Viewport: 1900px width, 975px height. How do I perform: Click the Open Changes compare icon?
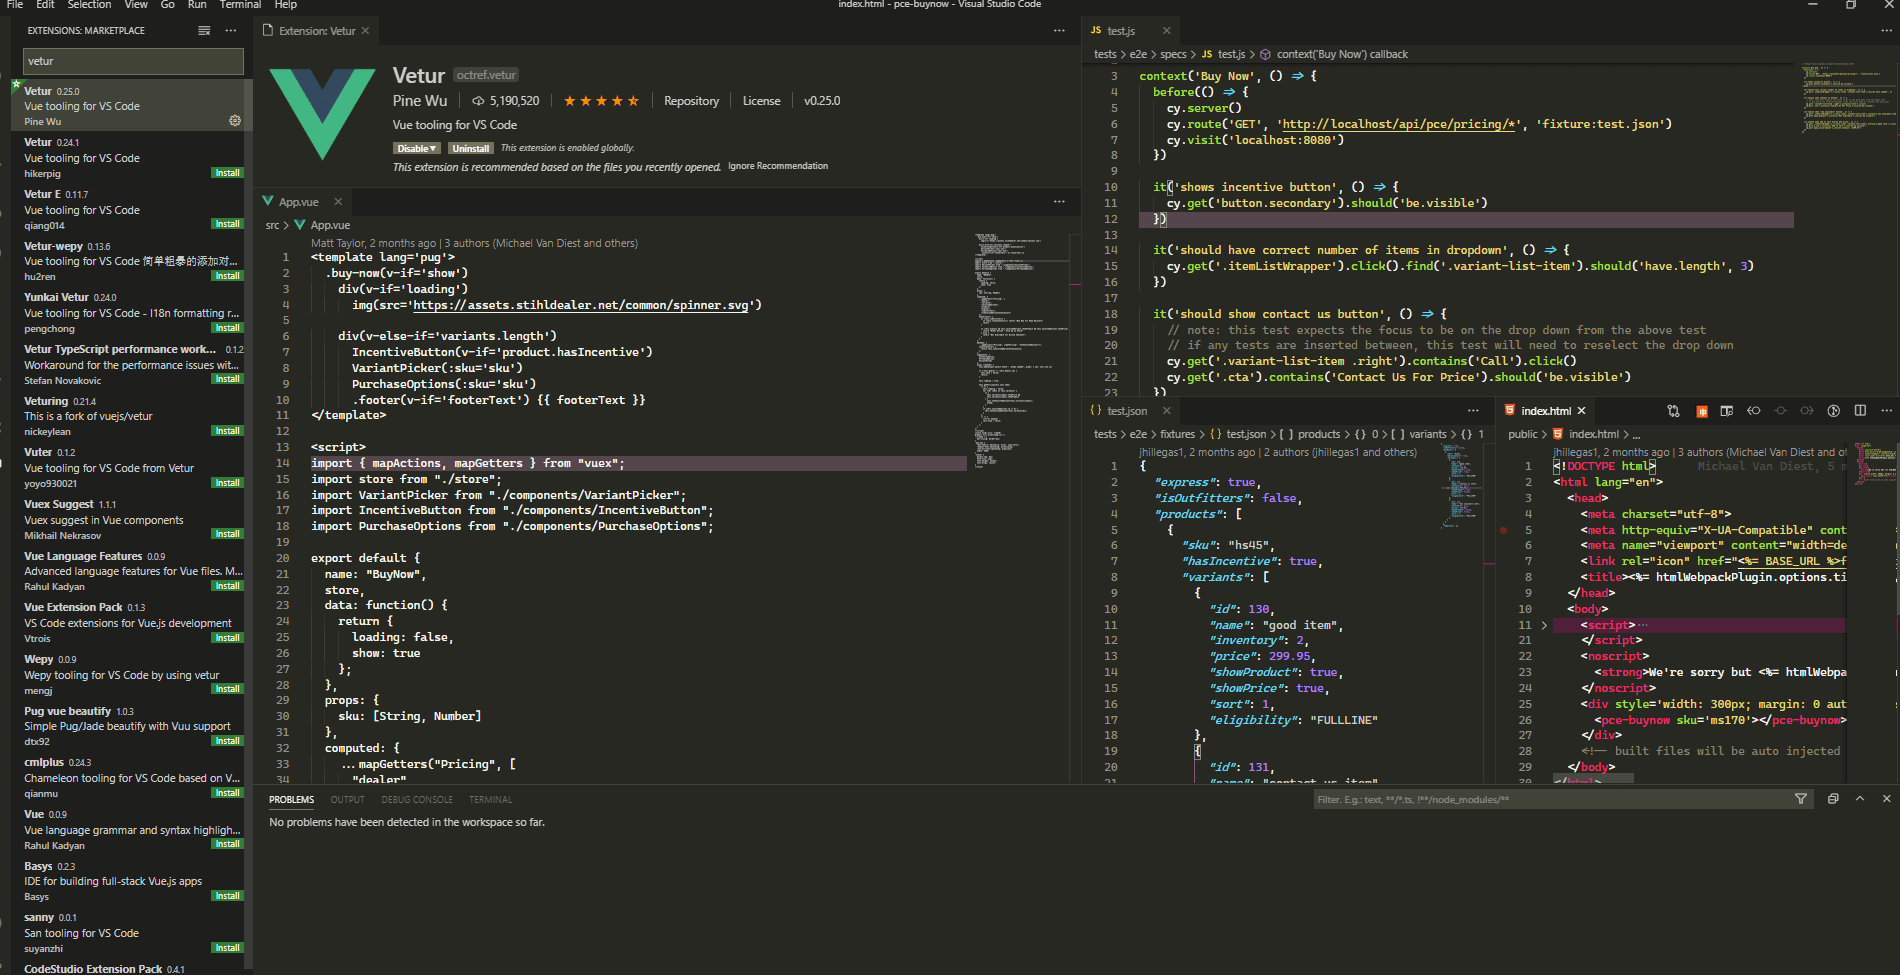1673,410
